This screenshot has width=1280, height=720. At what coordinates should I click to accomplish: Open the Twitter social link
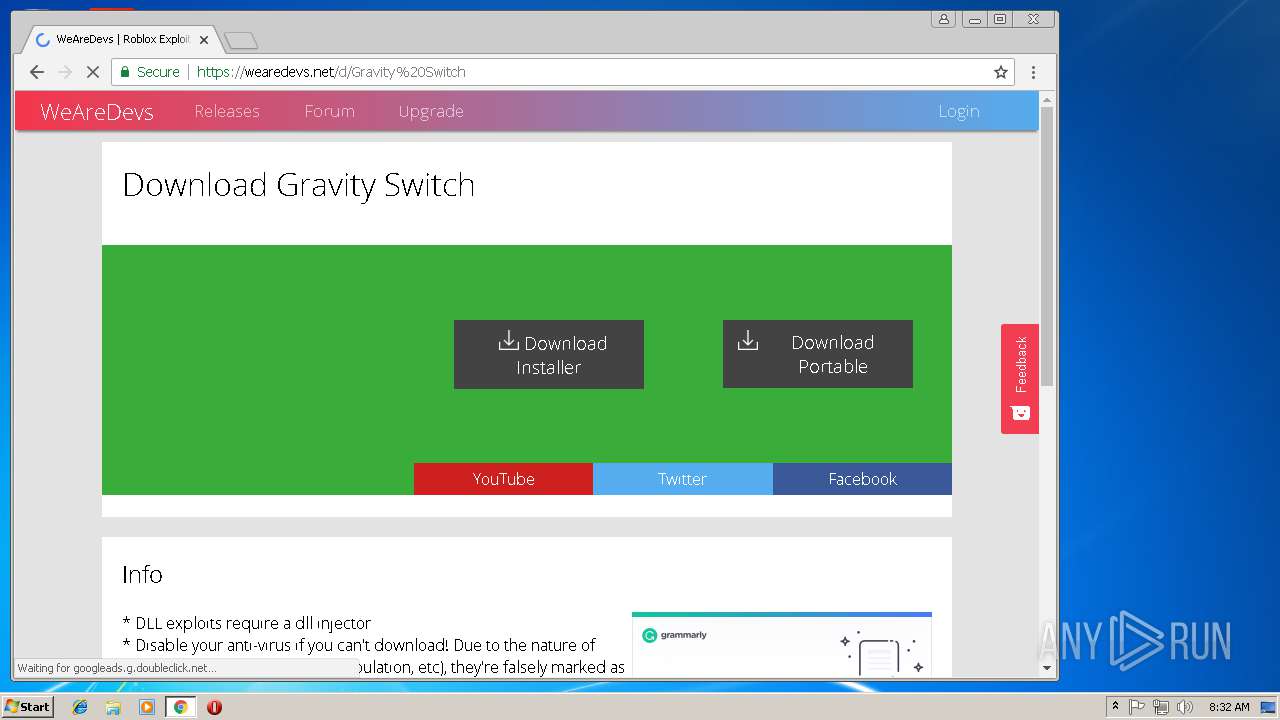[x=683, y=479]
